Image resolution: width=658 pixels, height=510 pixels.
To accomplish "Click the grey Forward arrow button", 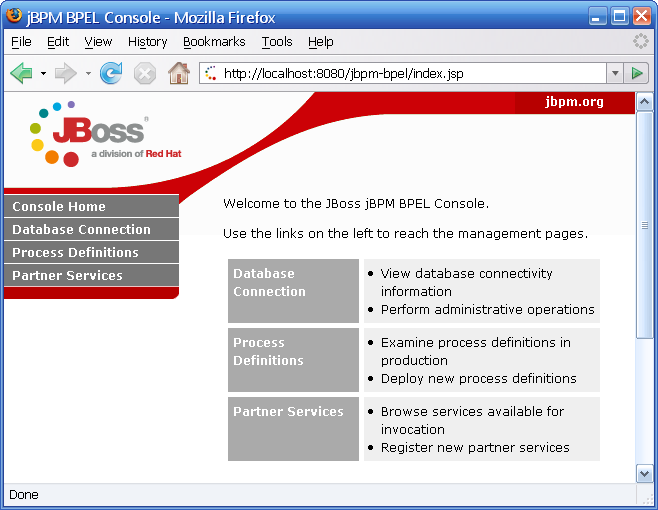I will [66, 73].
